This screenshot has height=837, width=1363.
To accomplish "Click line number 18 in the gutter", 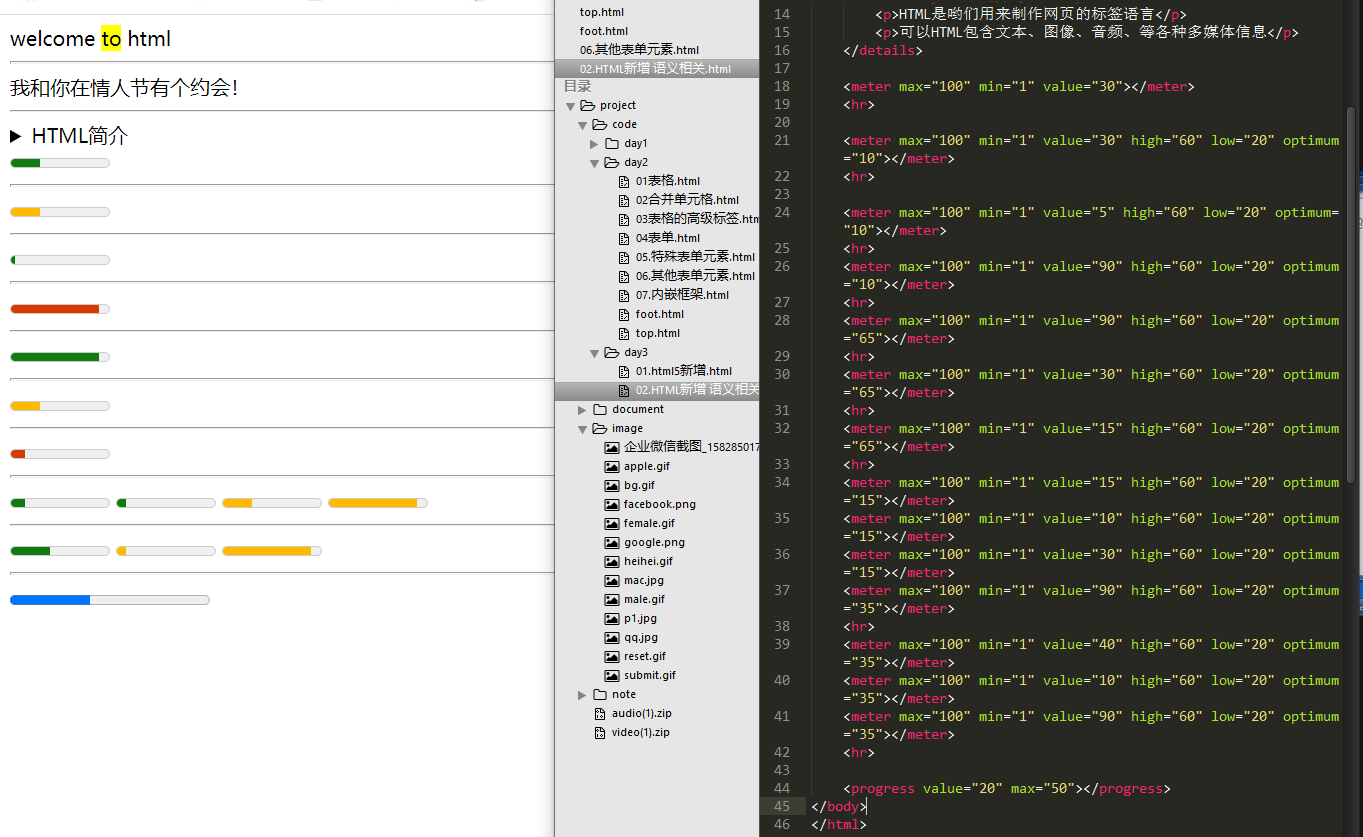I will pos(781,86).
